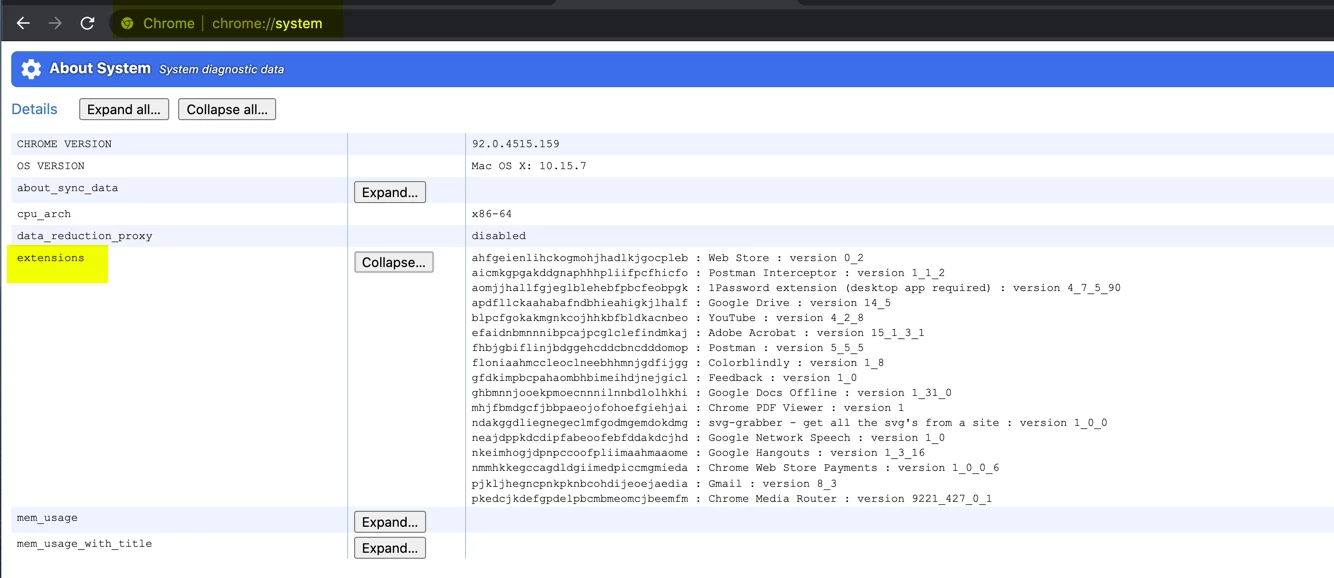The height and width of the screenshot is (578, 1334).
Task: Expand the mem_usage row
Action: [390, 522]
